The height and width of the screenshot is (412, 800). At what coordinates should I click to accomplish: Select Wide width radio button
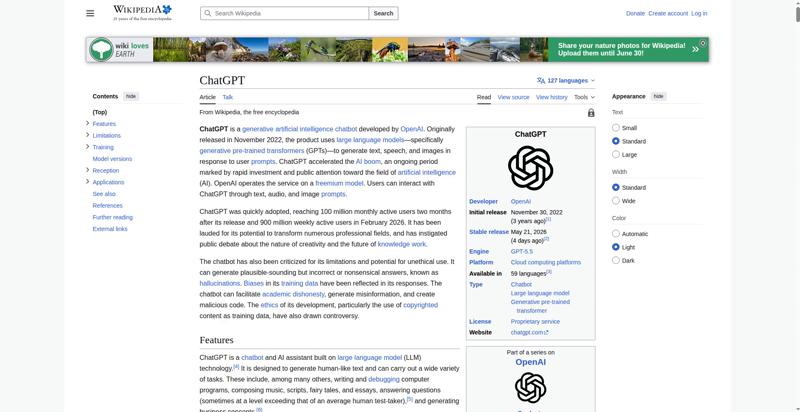[616, 201]
